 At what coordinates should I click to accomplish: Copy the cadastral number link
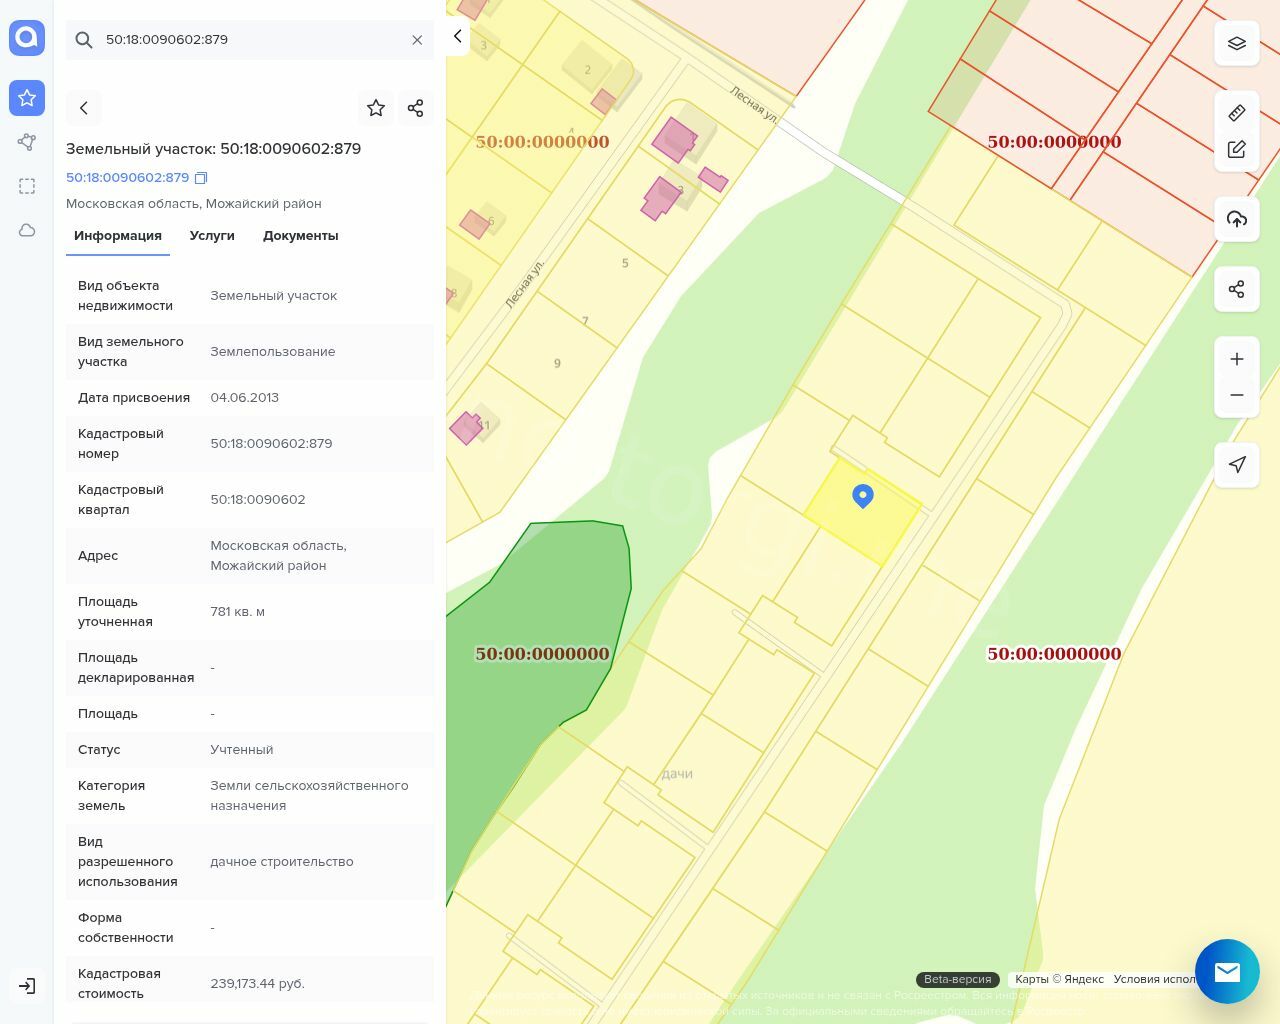(201, 178)
